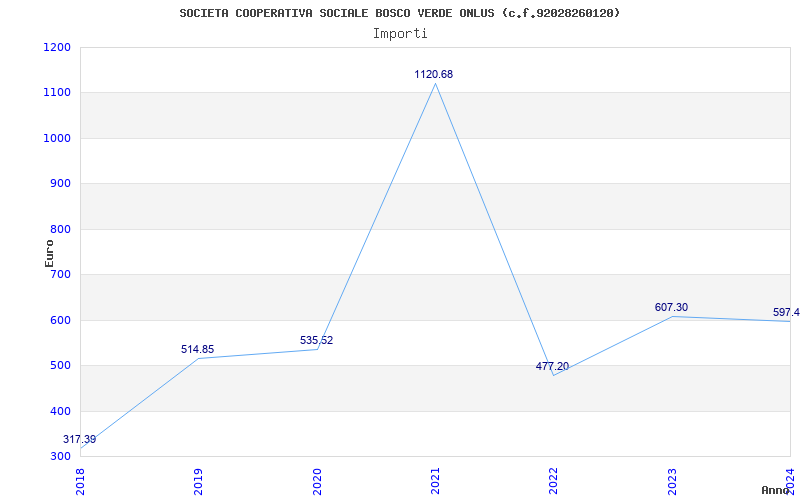Click the 2020 x-axis label

click(317, 481)
